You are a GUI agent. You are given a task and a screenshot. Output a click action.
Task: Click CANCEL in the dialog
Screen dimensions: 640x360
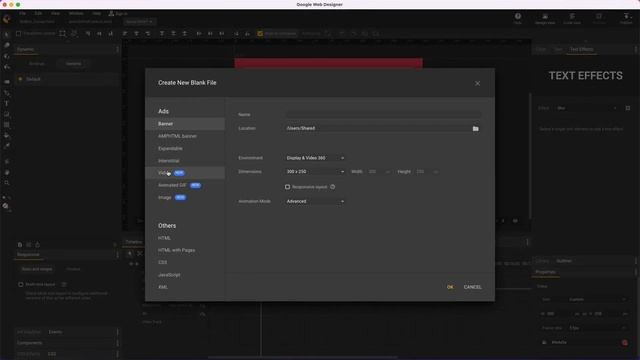(472, 287)
